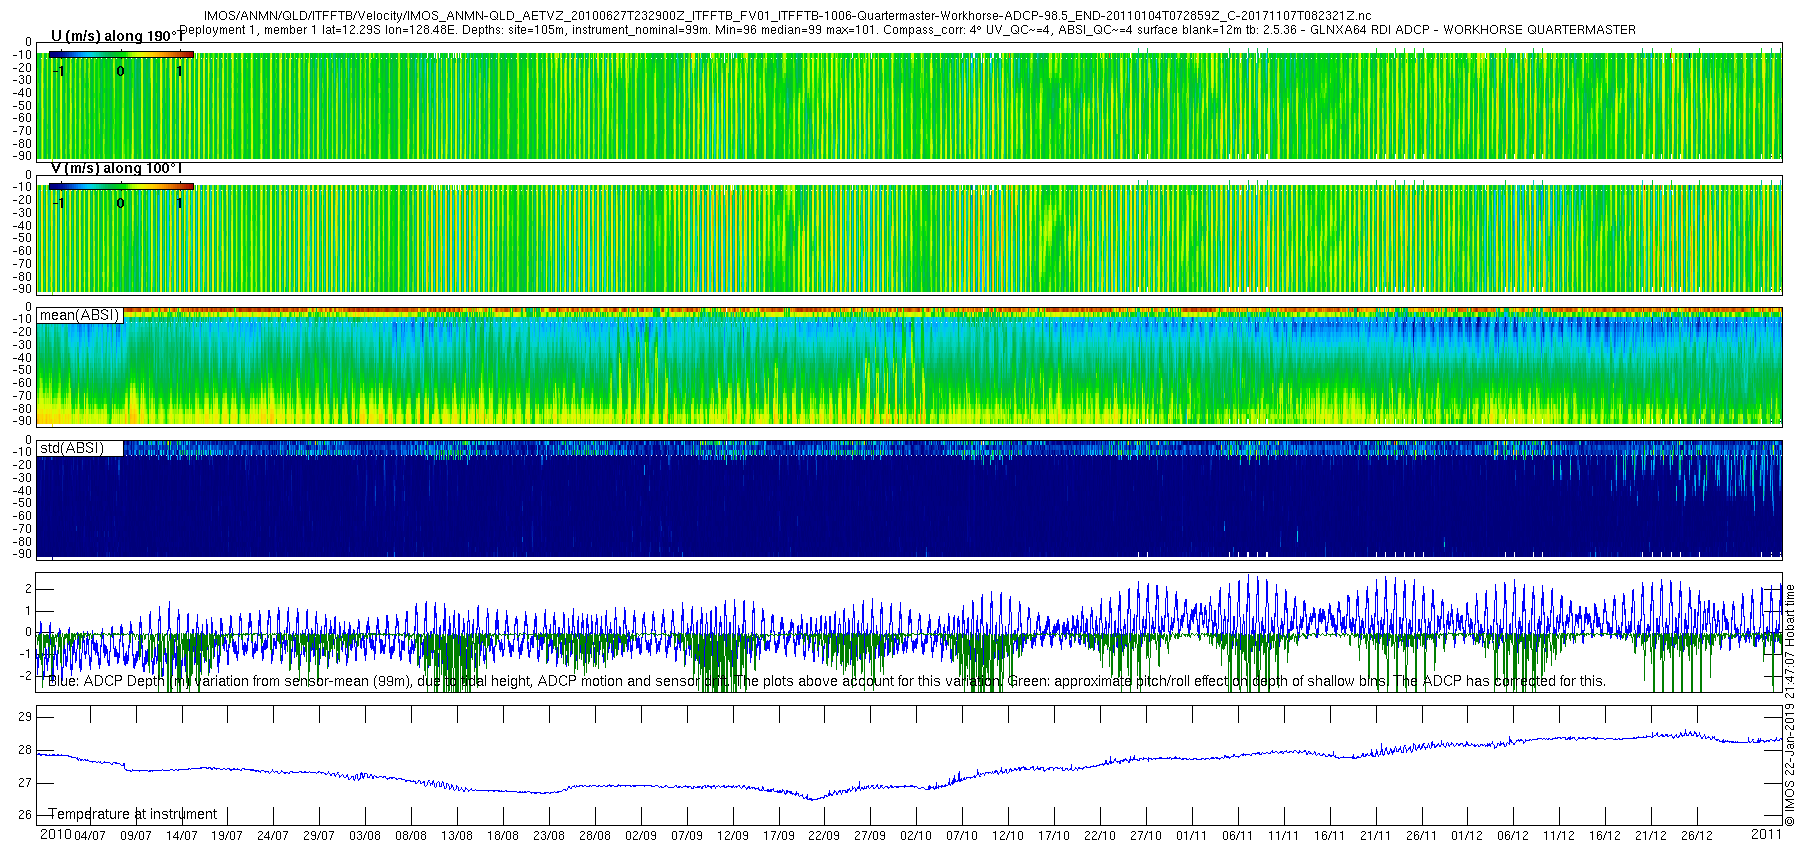Click the '17/09' date tick label
Viewport: 1800px width, 850px height.
click(x=779, y=836)
